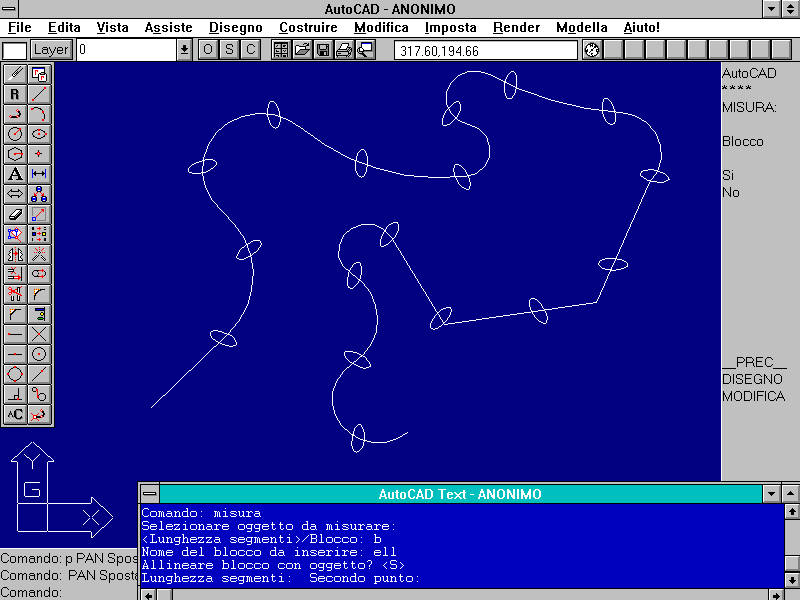The height and width of the screenshot is (600, 800).
Task: Toggle Ortho mode with the O button
Action: pos(208,49)
